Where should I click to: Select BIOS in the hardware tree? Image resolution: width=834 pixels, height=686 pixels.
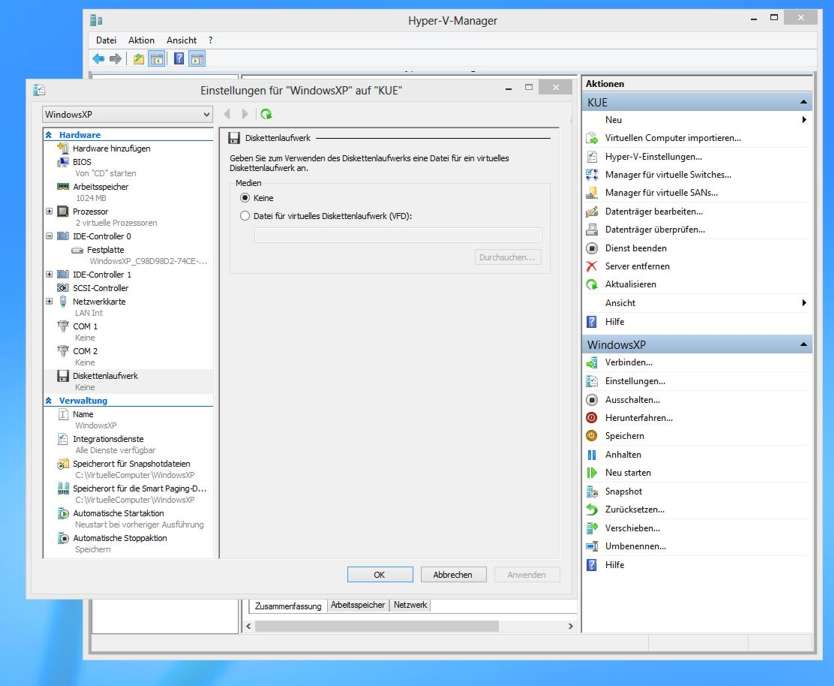click(82, 162)
